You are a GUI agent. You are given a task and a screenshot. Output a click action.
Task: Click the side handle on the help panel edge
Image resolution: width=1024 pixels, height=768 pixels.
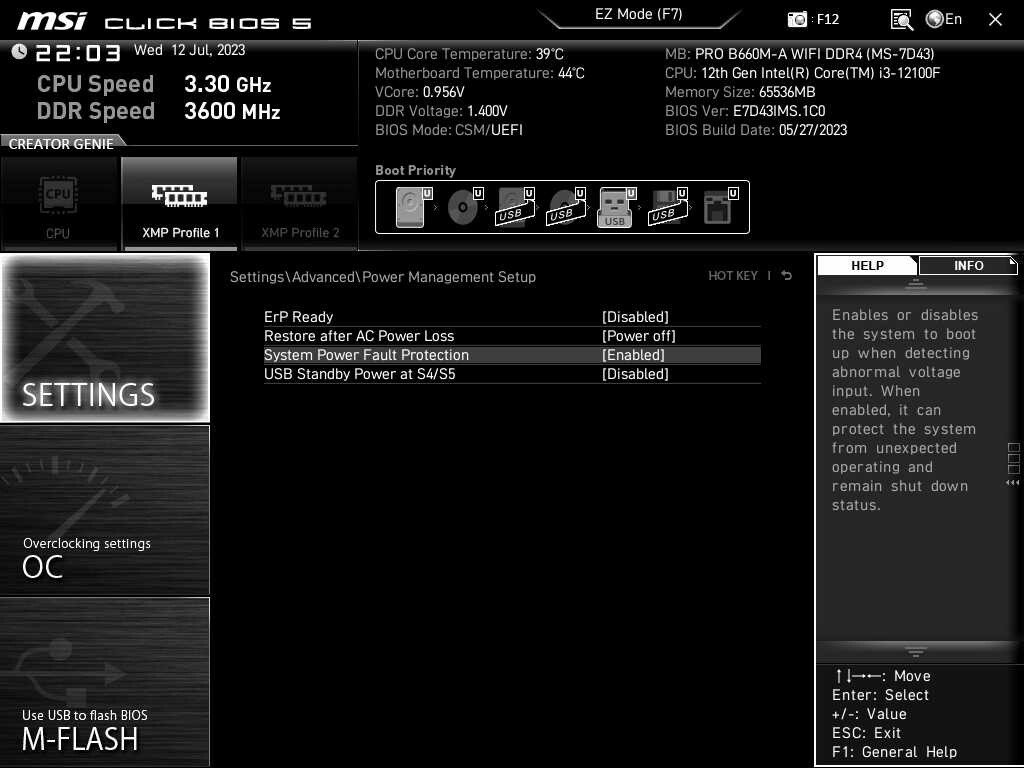click(1013, 464)
